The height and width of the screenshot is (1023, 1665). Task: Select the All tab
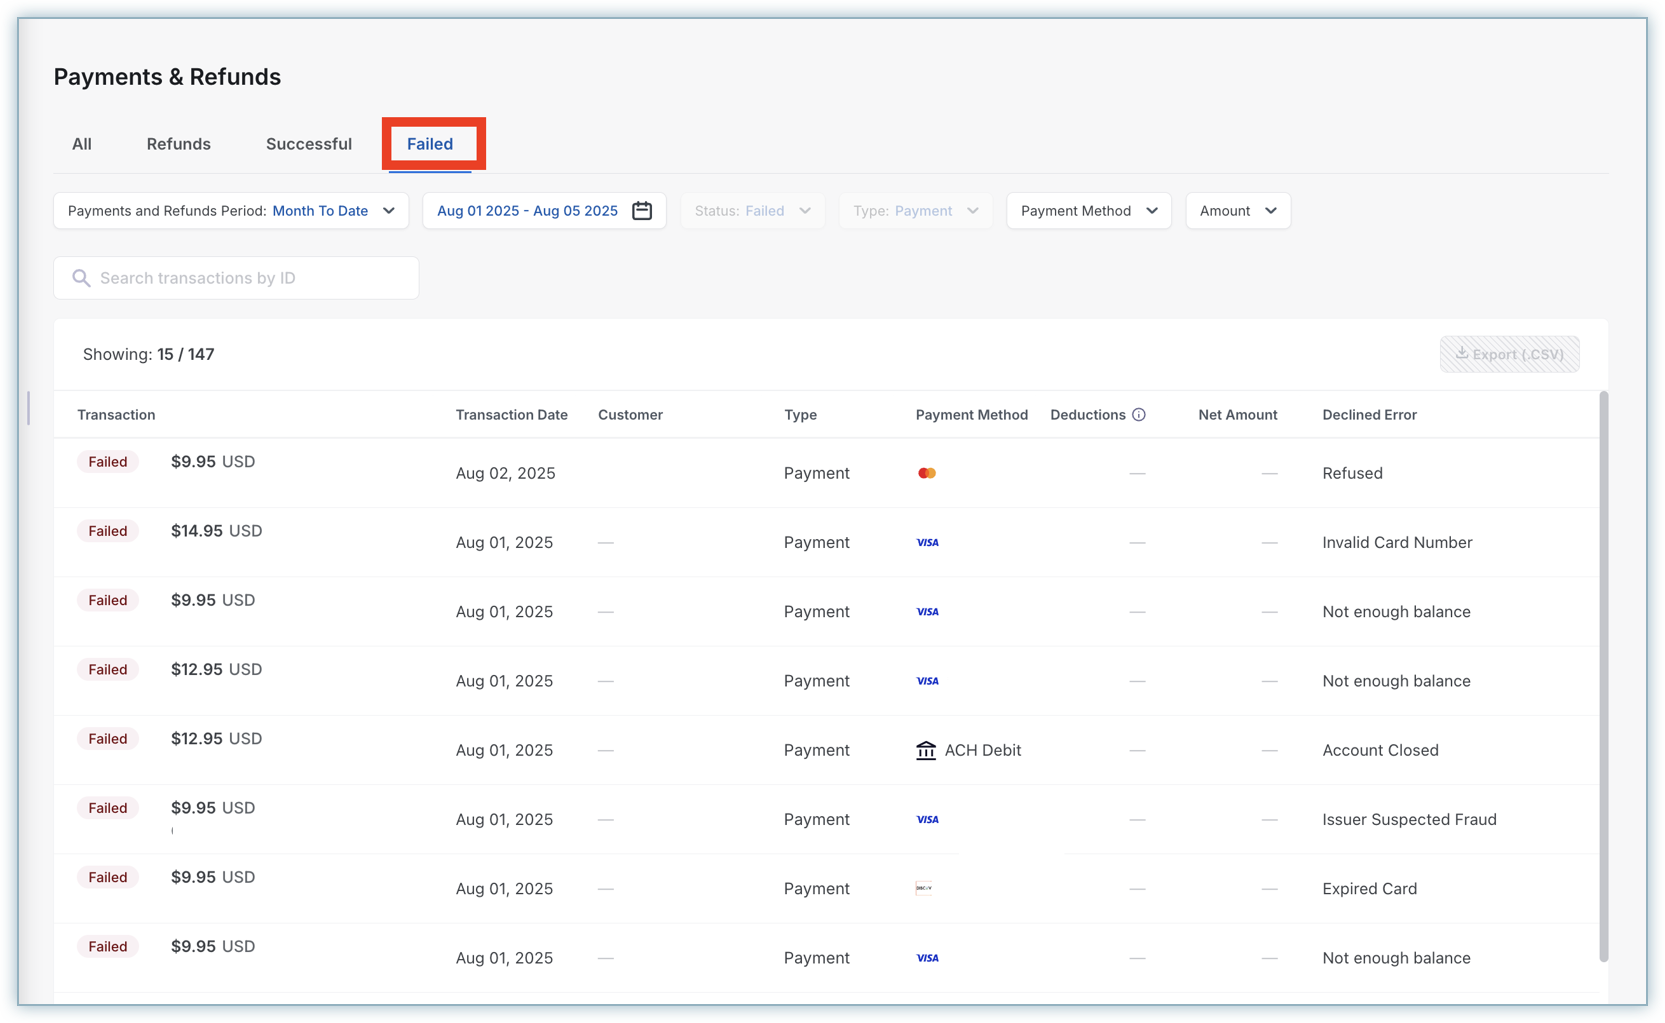pos(82,144)
